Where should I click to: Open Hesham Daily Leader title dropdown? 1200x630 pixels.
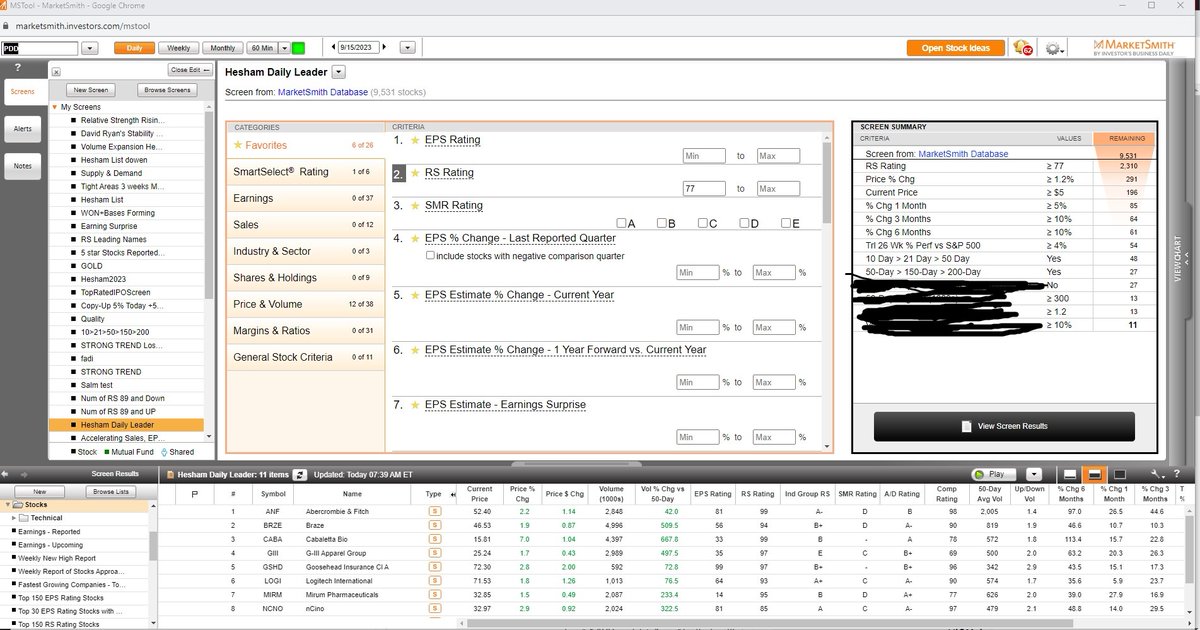[x=338, y=72]
